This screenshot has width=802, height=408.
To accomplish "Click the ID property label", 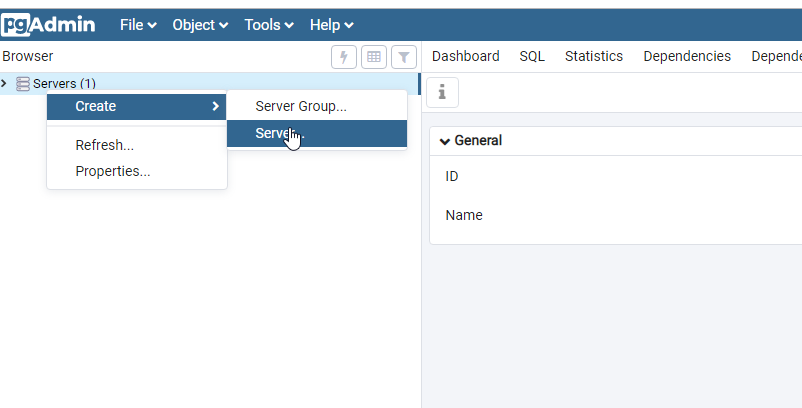I will 452,176.
